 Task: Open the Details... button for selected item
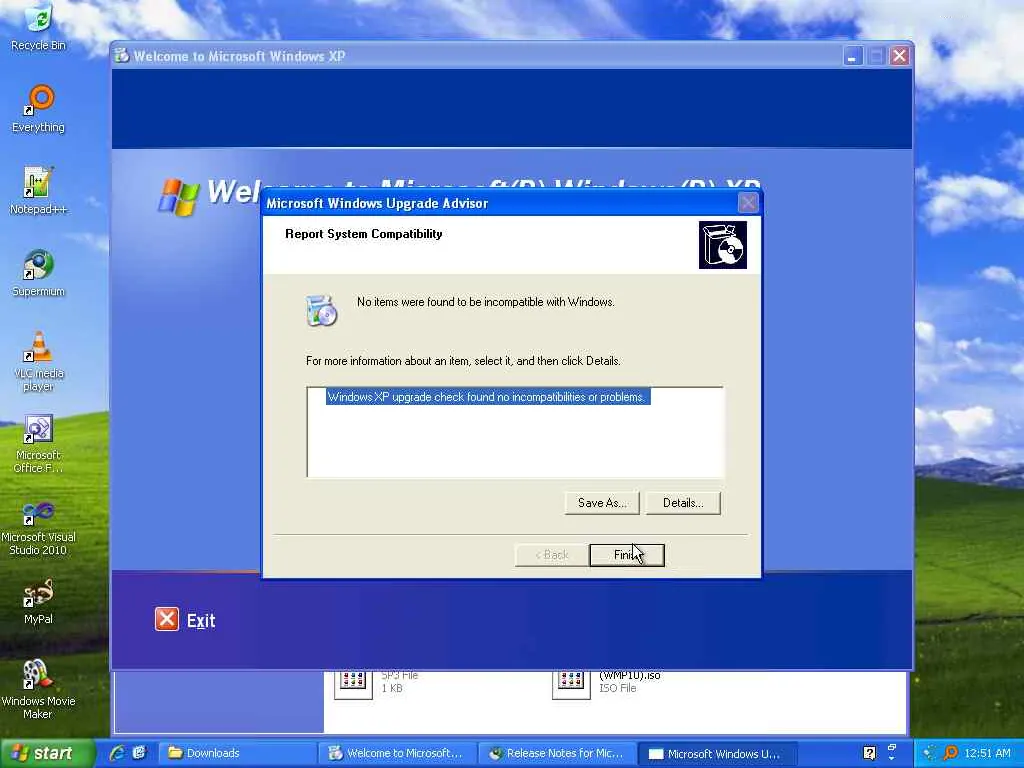click(683, 503)
